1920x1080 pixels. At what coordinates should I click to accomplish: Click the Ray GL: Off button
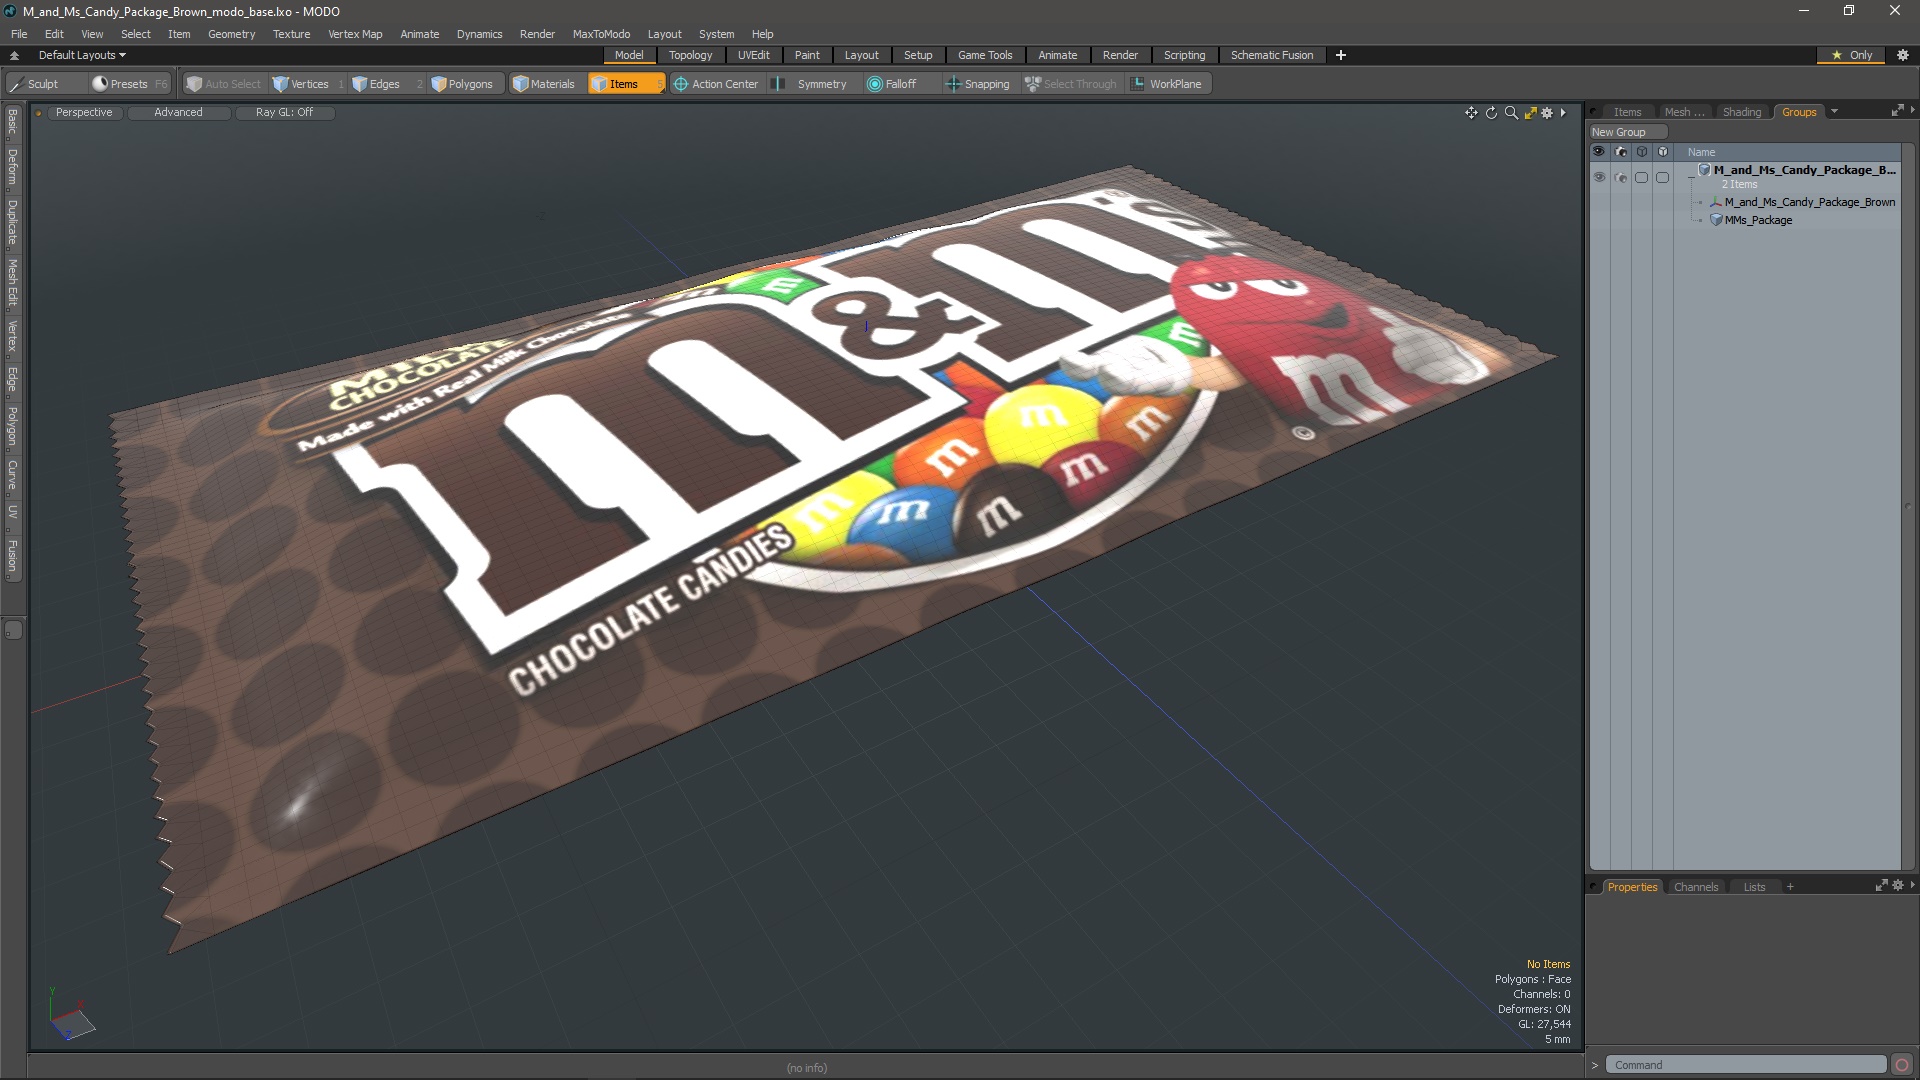coord(284,112)
